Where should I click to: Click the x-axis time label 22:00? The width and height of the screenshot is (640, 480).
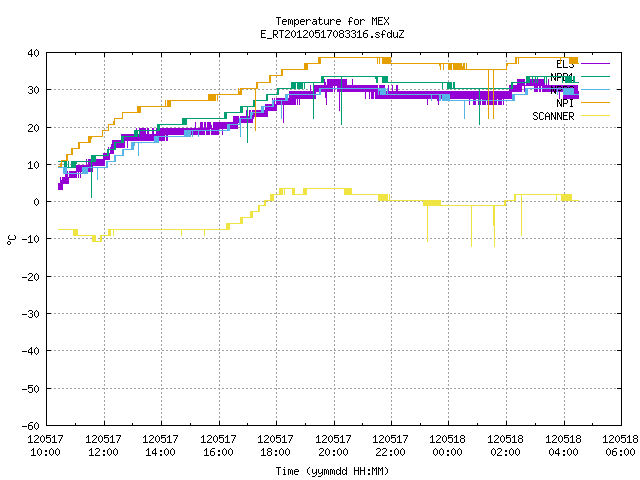tap(391, 452)
